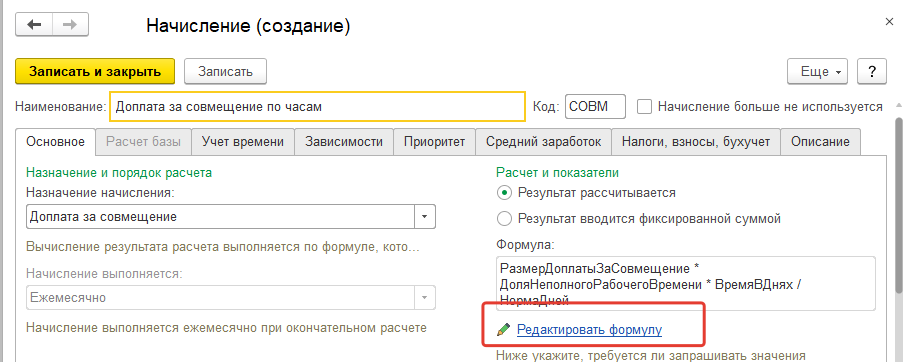906x362 pixels.
Task: Choose 'Результат вводится фиксированной суммой' option
Action: pyautogui.click(x=504, y=219)
